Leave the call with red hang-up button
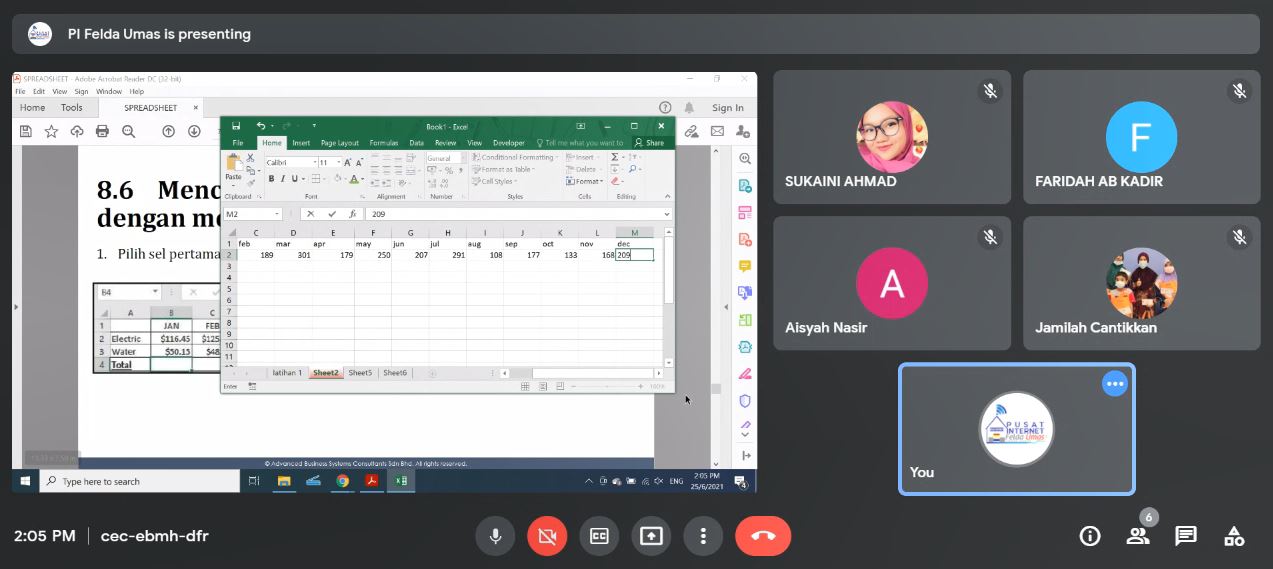Screen dimensions: 1273x569 763,536
